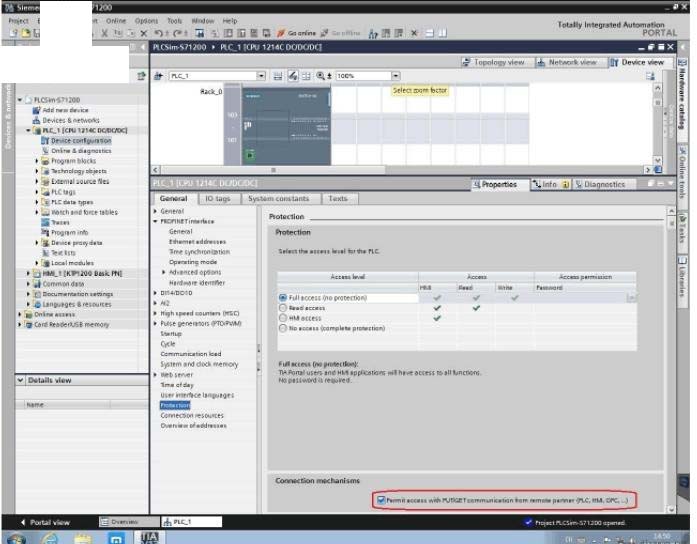Viewport: 697px width, 544px height.
Task: Click the zoom in magnifier icon
Action: click(x=320, y=76)
